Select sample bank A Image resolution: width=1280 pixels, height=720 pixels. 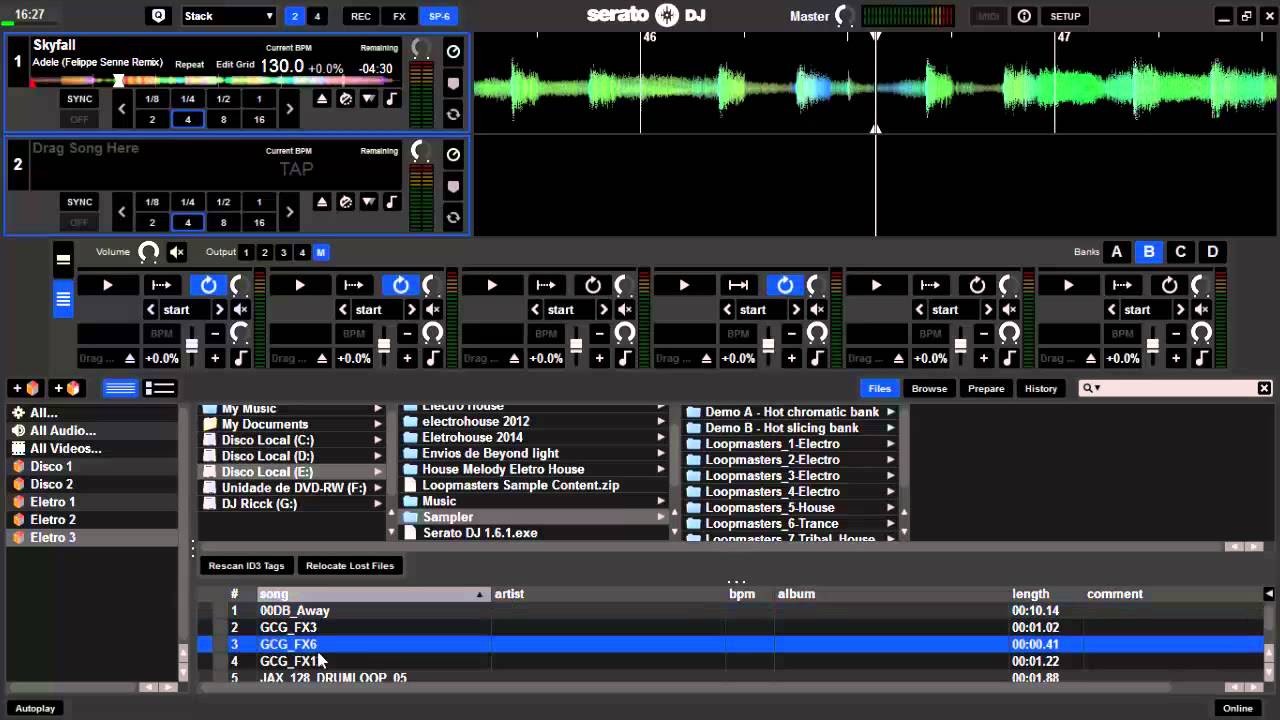pyautogui.click(x=1117, y=252)
